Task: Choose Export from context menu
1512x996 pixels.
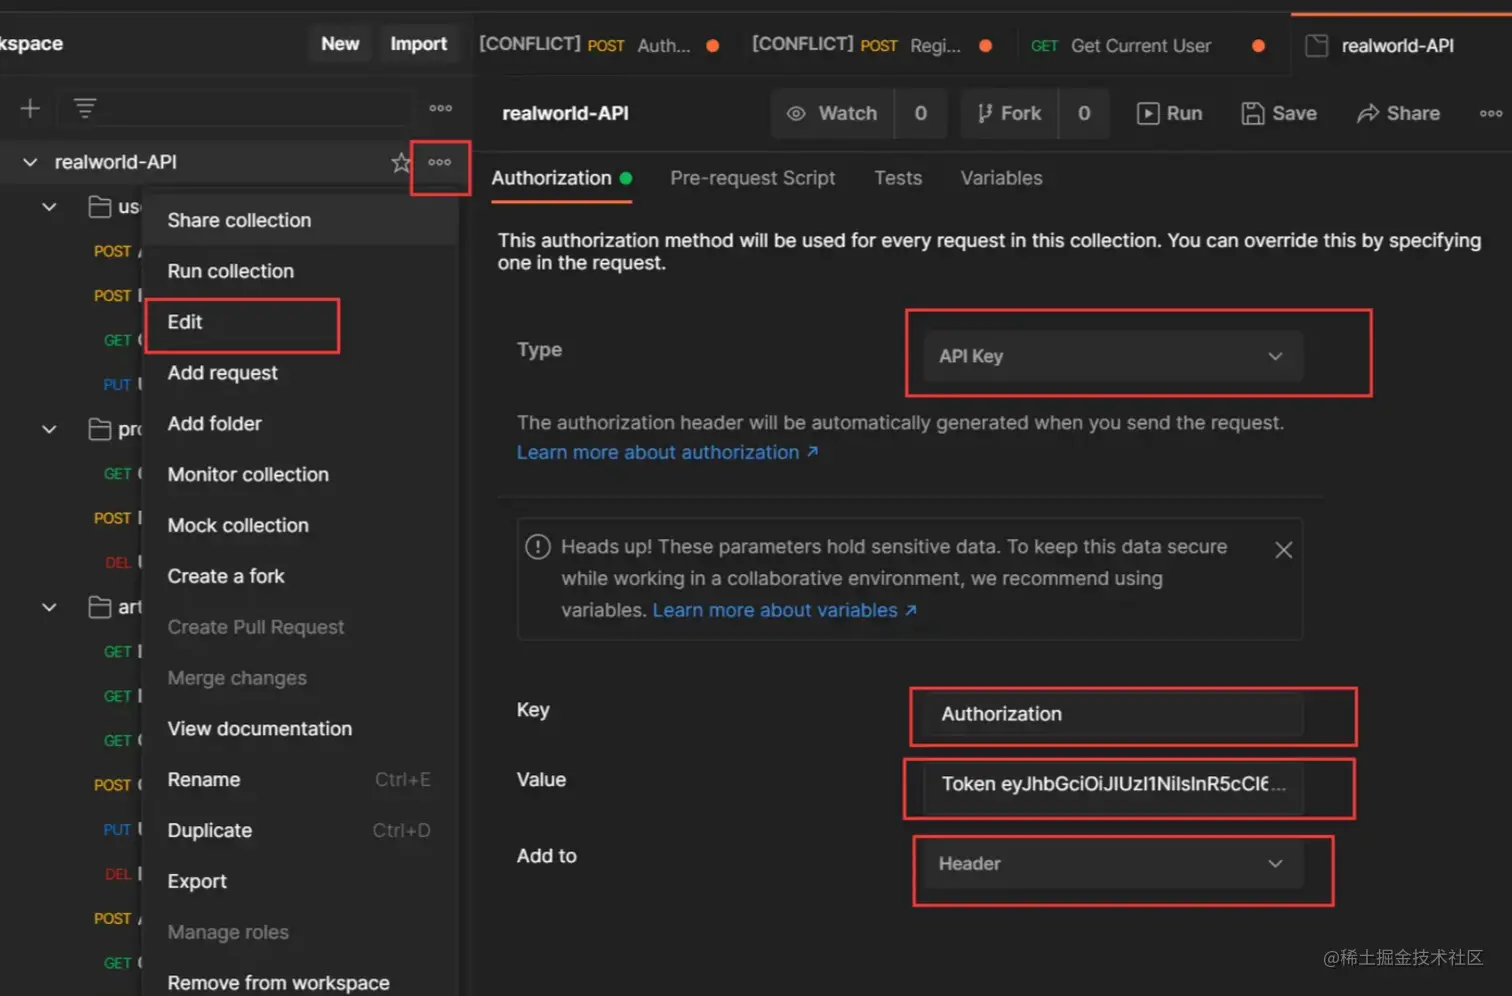Action: pos(300,882)
